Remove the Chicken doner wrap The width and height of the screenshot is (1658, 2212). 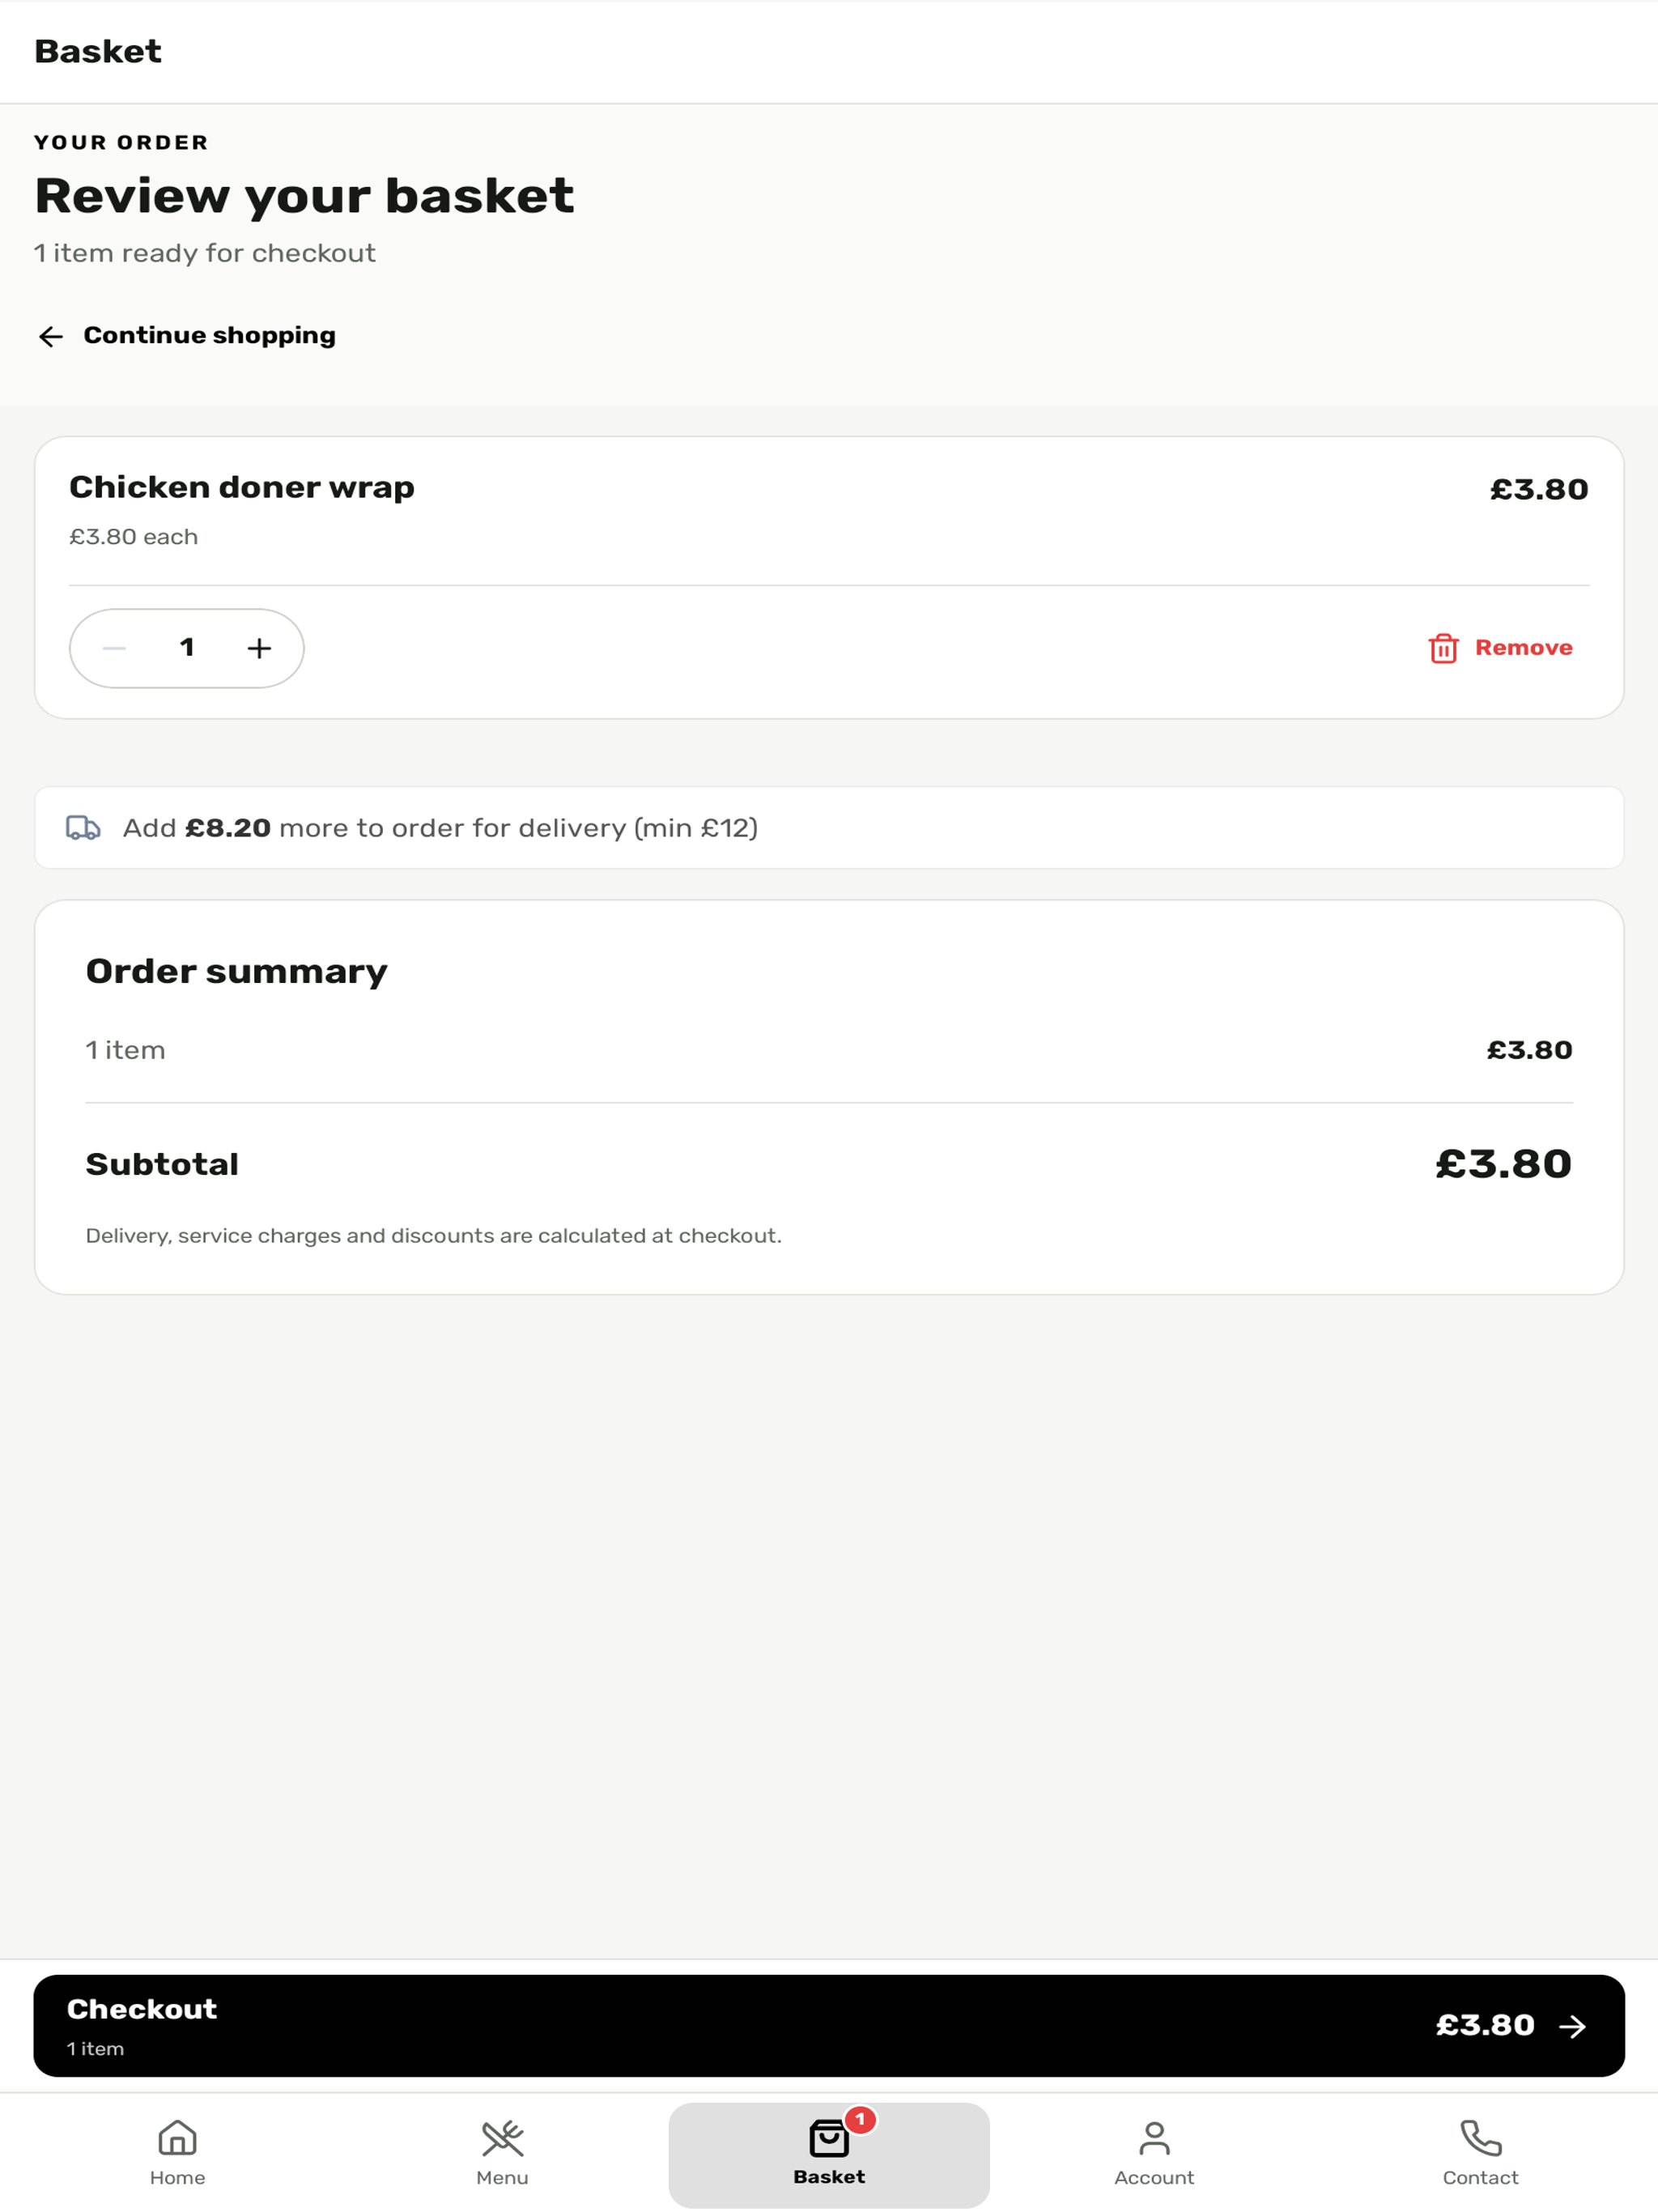(x=1500, y=648)
